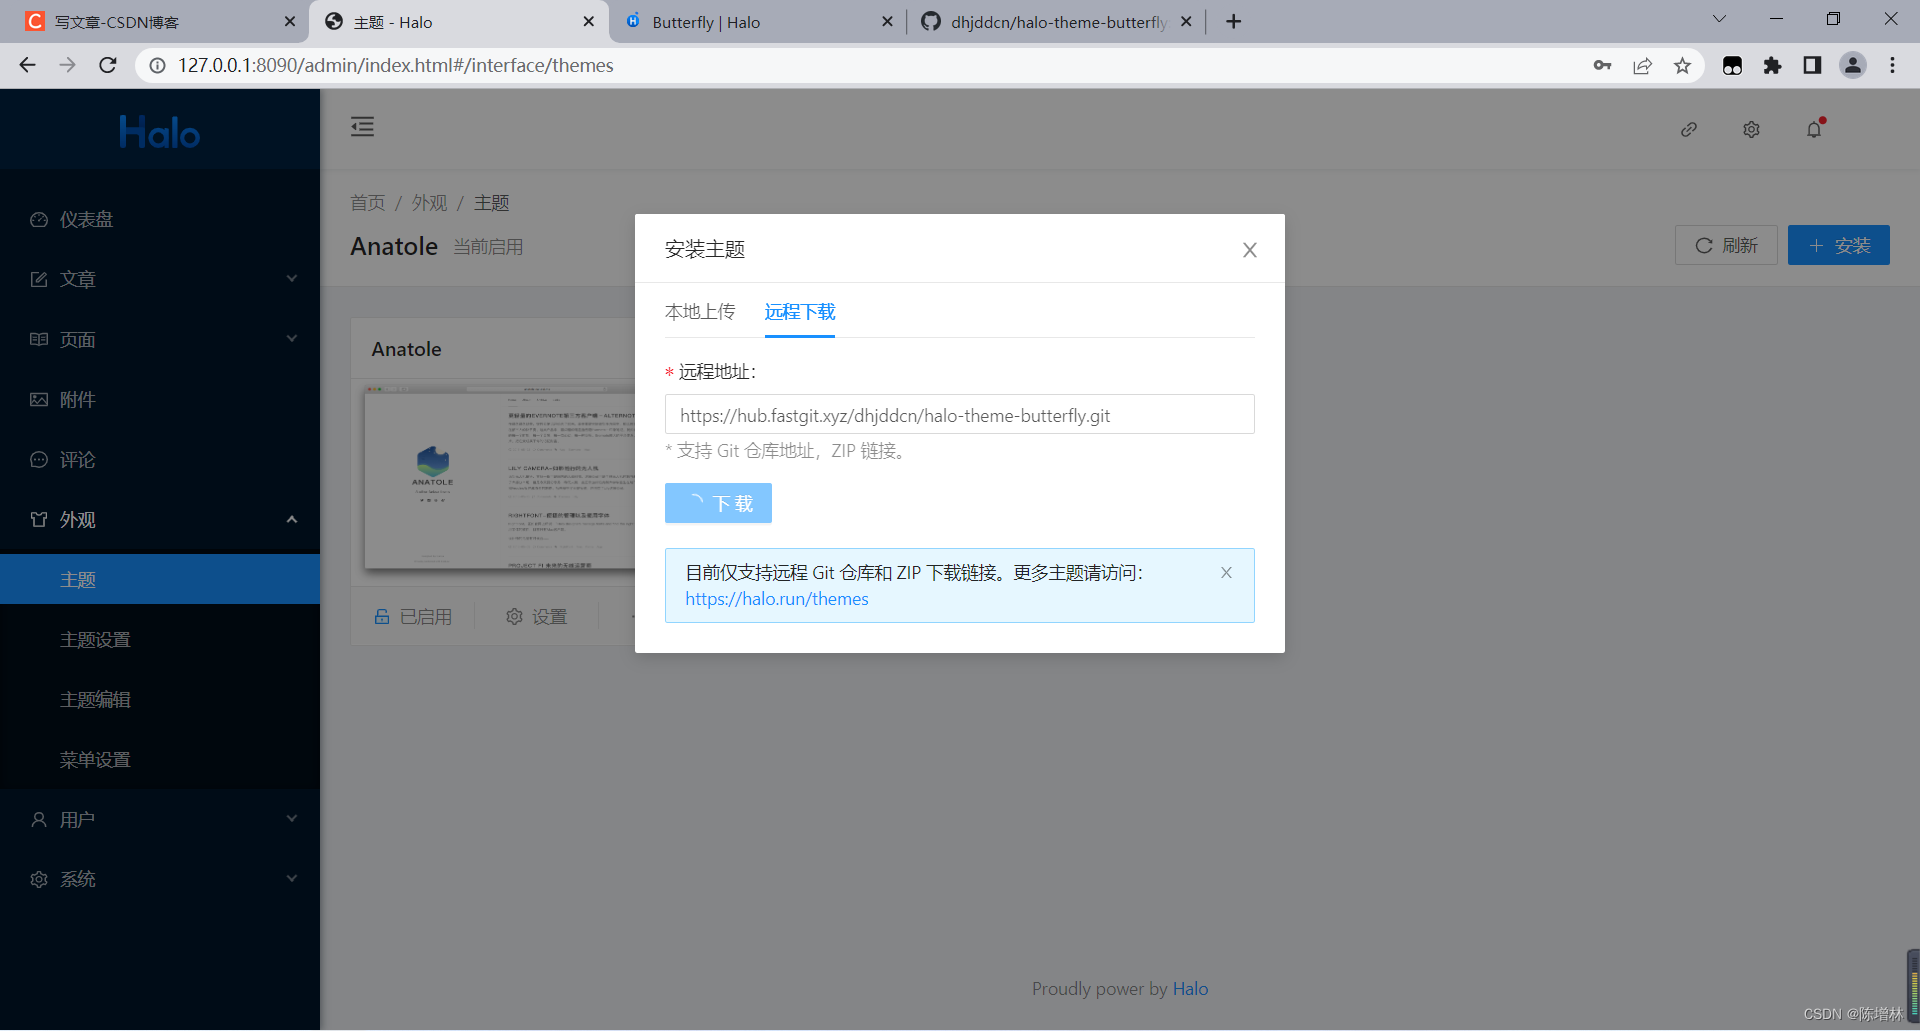
Task: Select the 远程下载 tab
Action: tap(800, 312)
